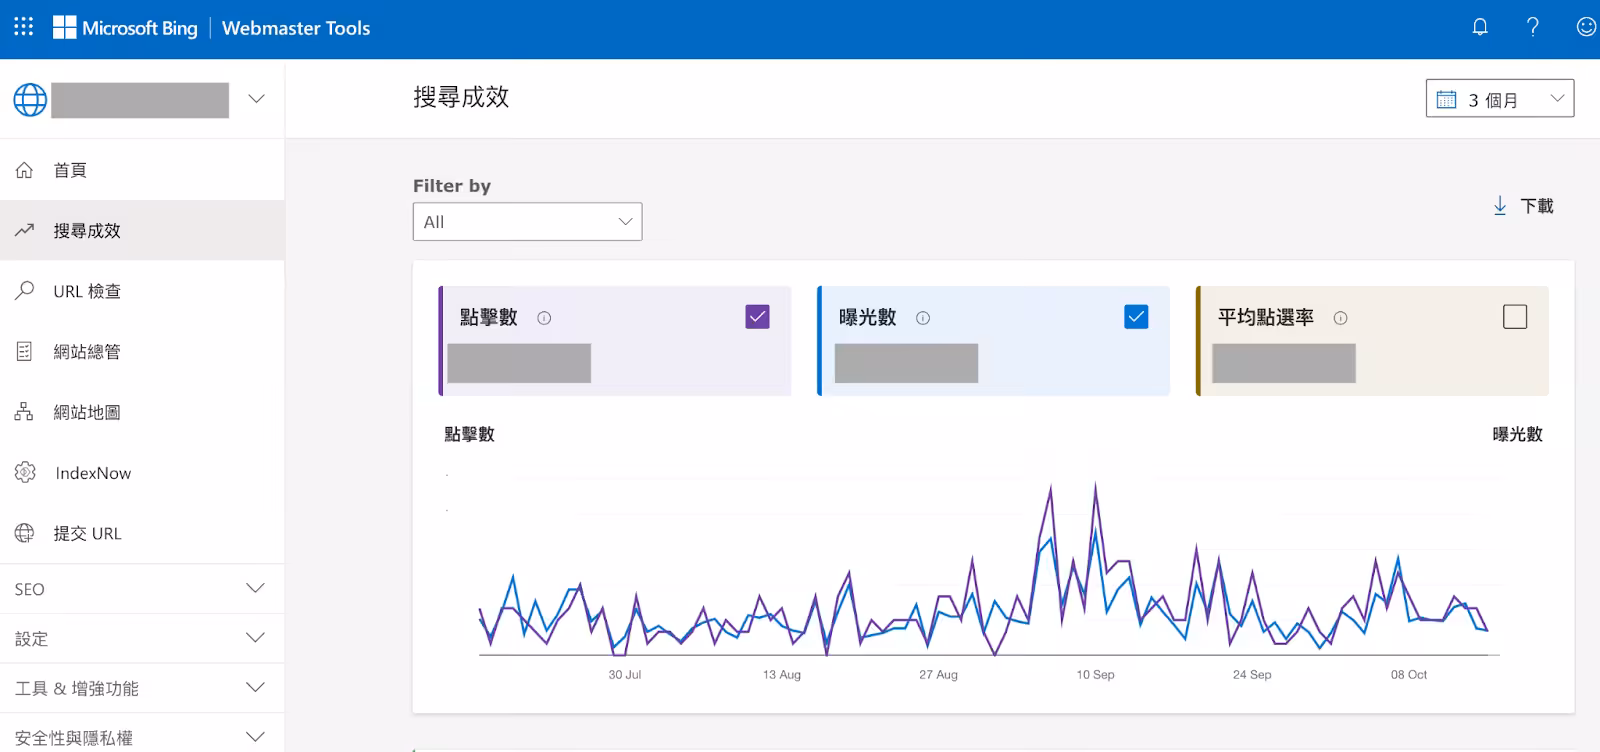
Task: Click the info icon next to 曝光數
Action: (923, 318)
